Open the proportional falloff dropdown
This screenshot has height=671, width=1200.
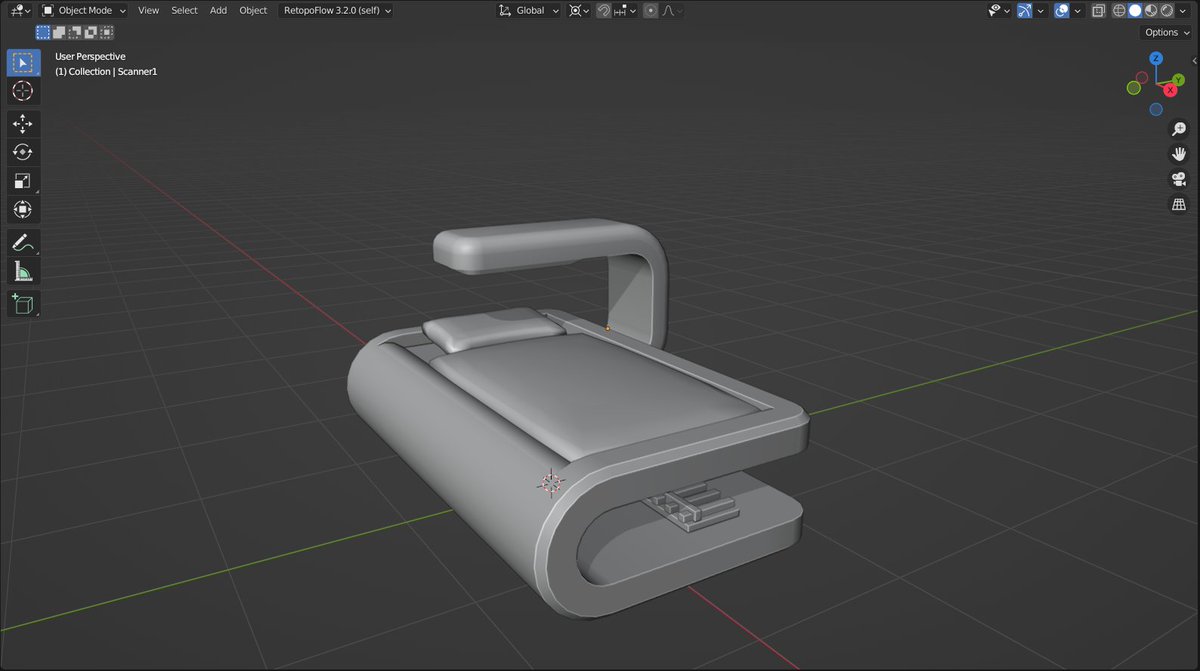click(673, 10)
